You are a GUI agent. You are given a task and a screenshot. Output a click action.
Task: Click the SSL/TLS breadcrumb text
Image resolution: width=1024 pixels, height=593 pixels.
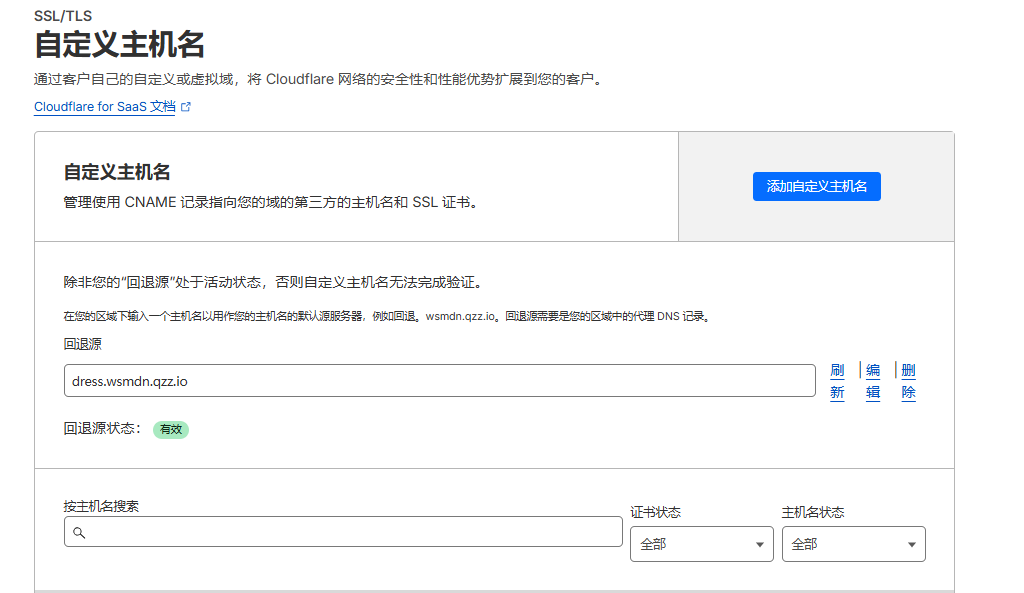pyautogui.click(x=62, y=15)
